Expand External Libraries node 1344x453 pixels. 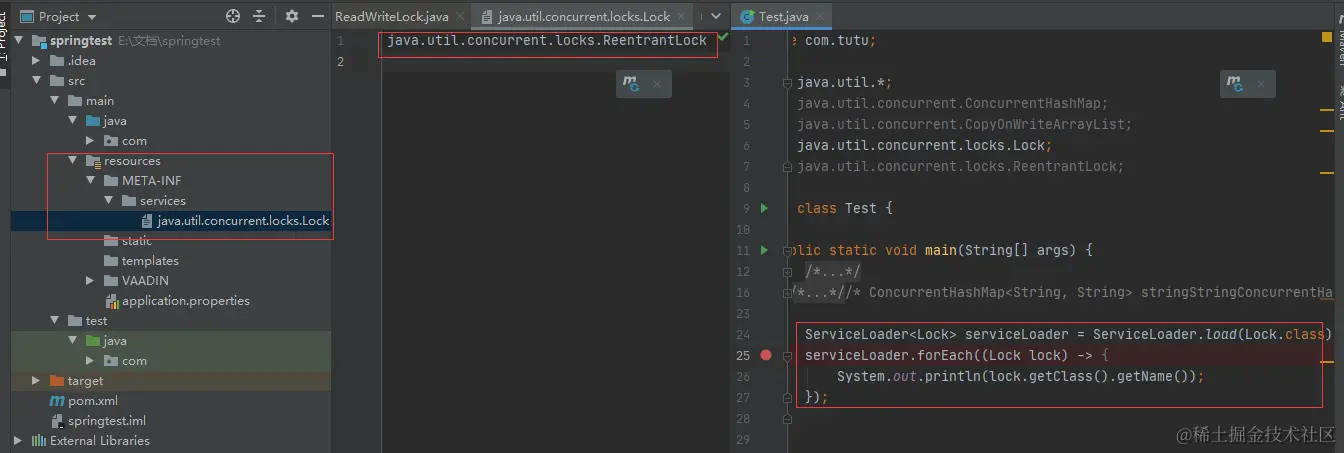click(x=20, y=441)
